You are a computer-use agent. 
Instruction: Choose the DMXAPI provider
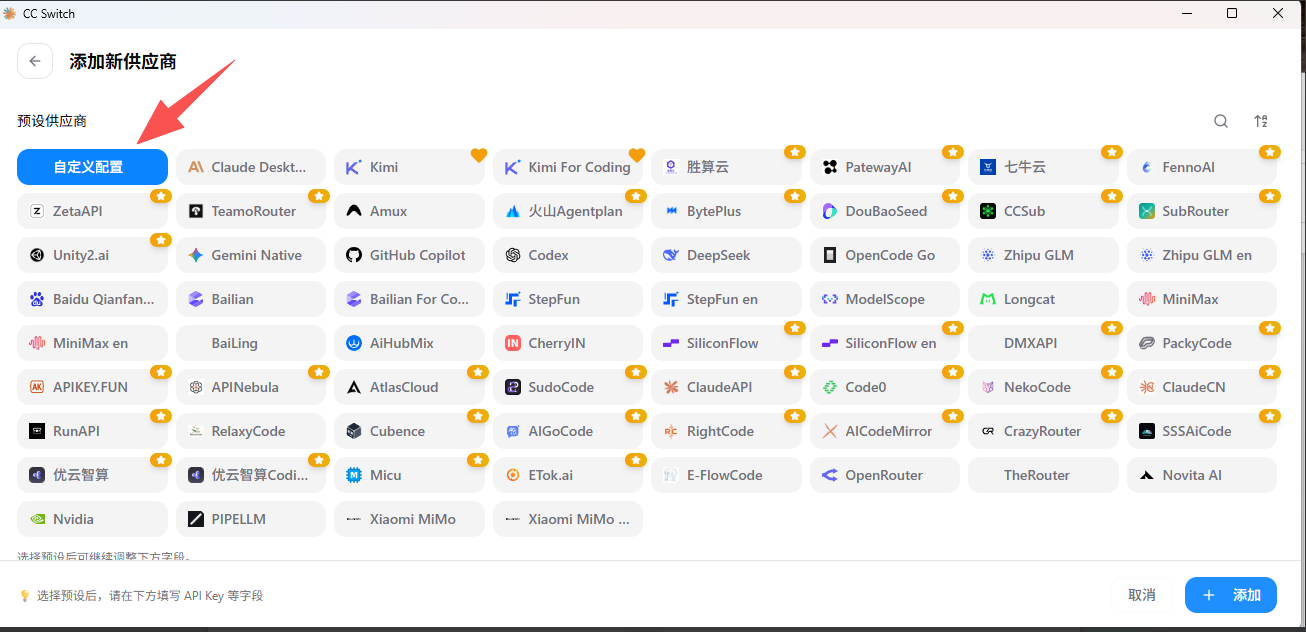point(1043,343)
